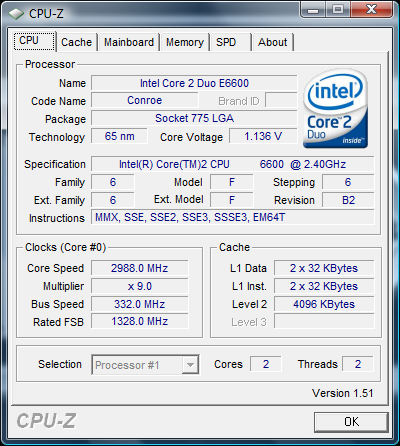400x446 pixels.
Task: Click the Core Voltage value 1.136 V
Action: pos(263,136)
